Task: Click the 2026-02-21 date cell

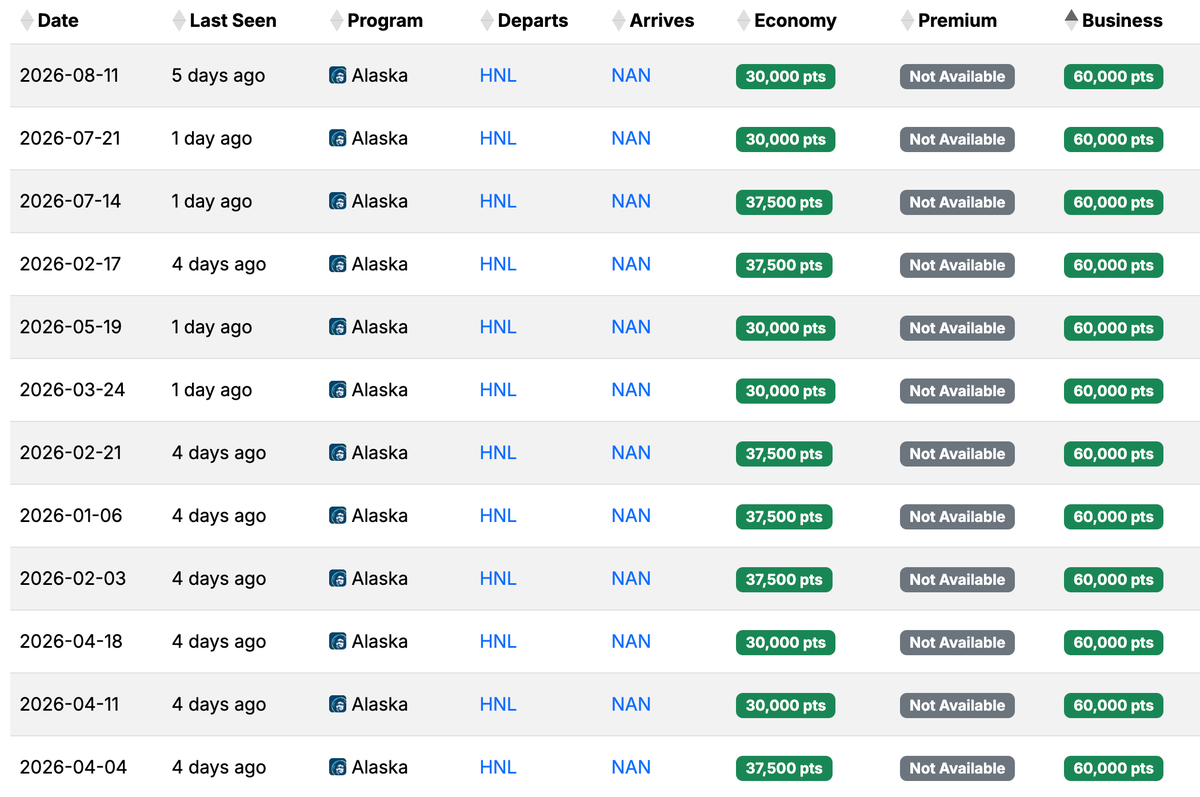Action: pyautogui.click(x=70, y=454)
